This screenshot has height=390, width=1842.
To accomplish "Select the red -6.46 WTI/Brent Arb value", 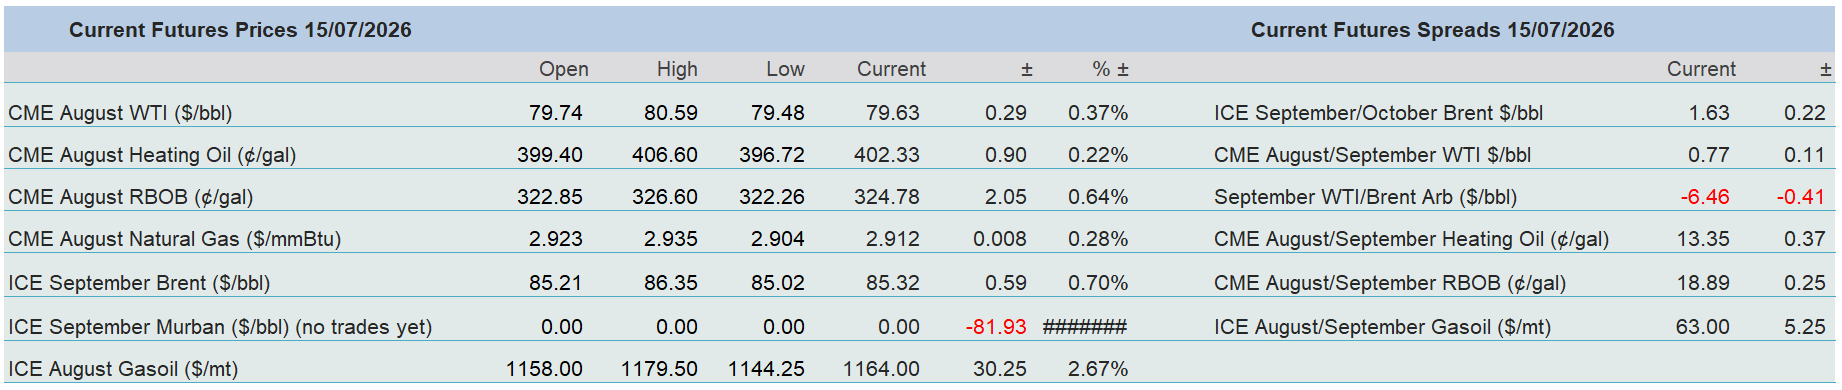I will 1705,197.
